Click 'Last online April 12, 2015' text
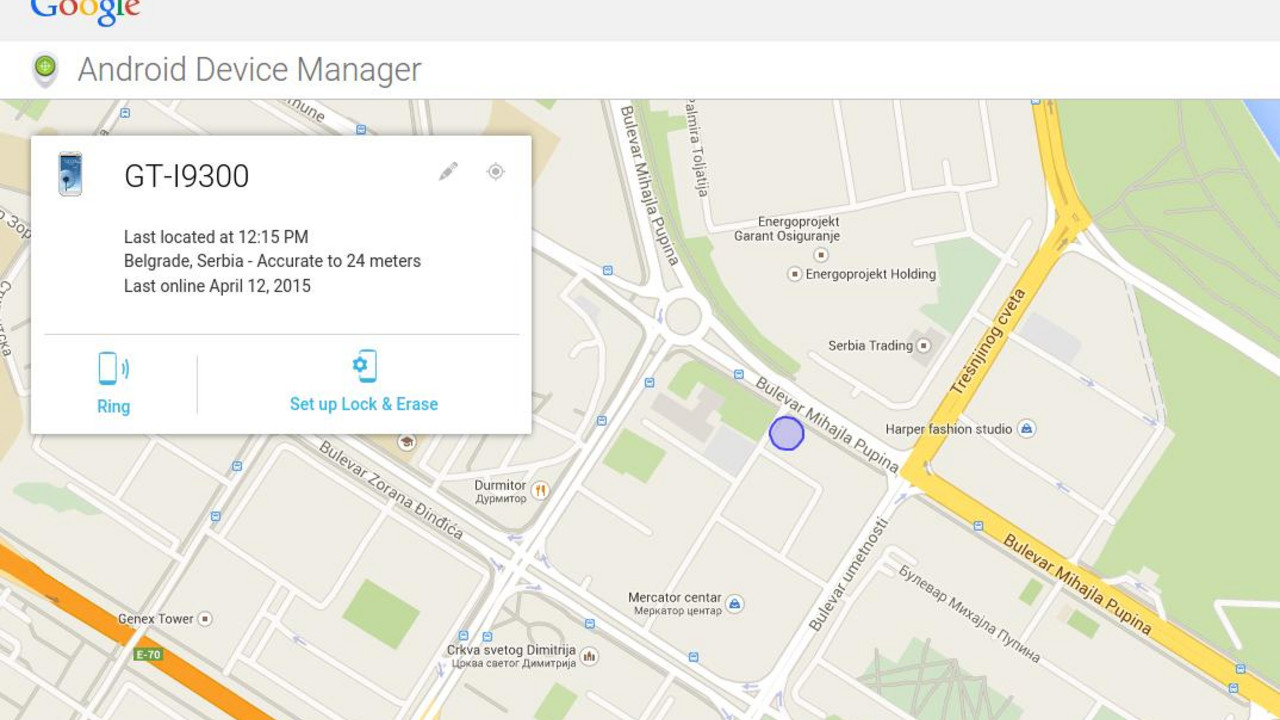This screenshot has width=1280, height=720. coord(217,286)
